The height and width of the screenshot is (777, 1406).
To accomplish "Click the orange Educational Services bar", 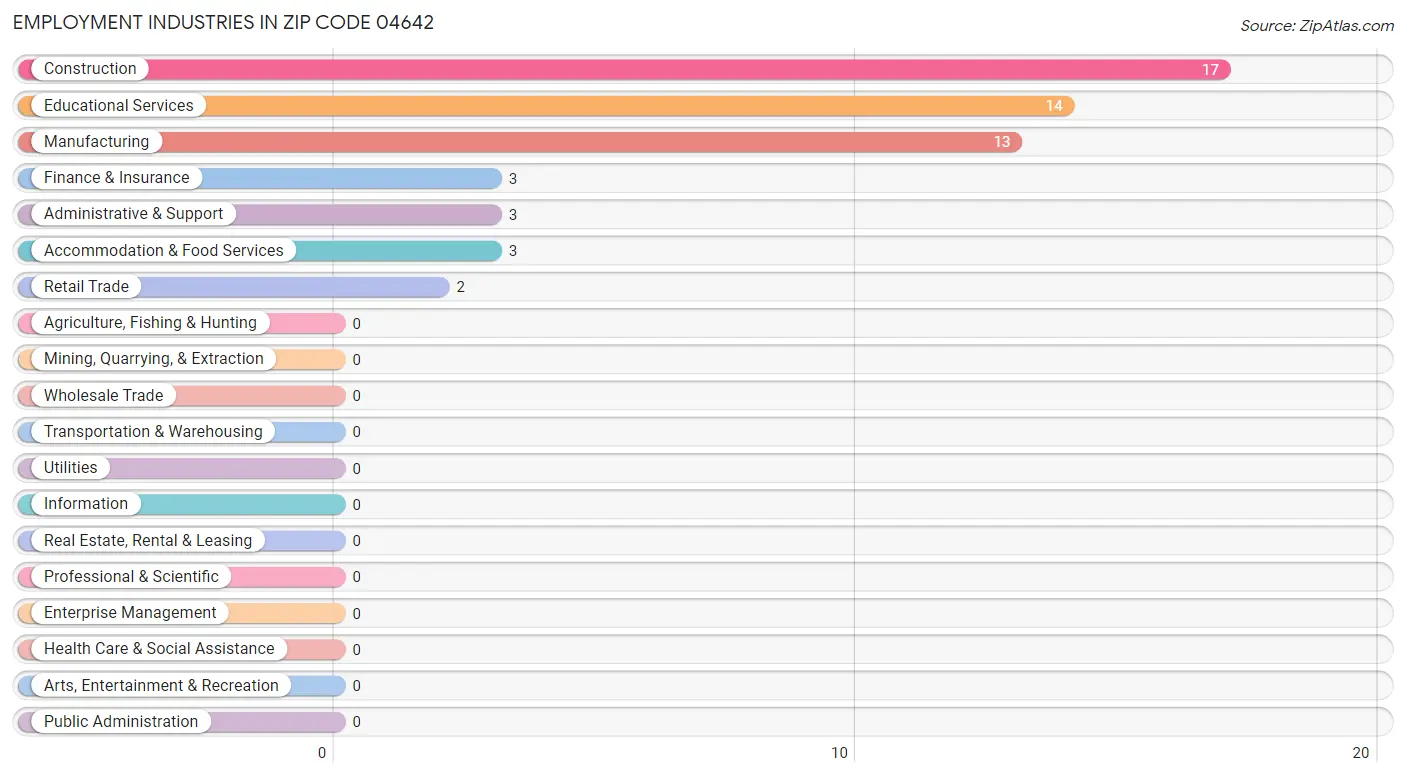I will [x=546, y=105].
